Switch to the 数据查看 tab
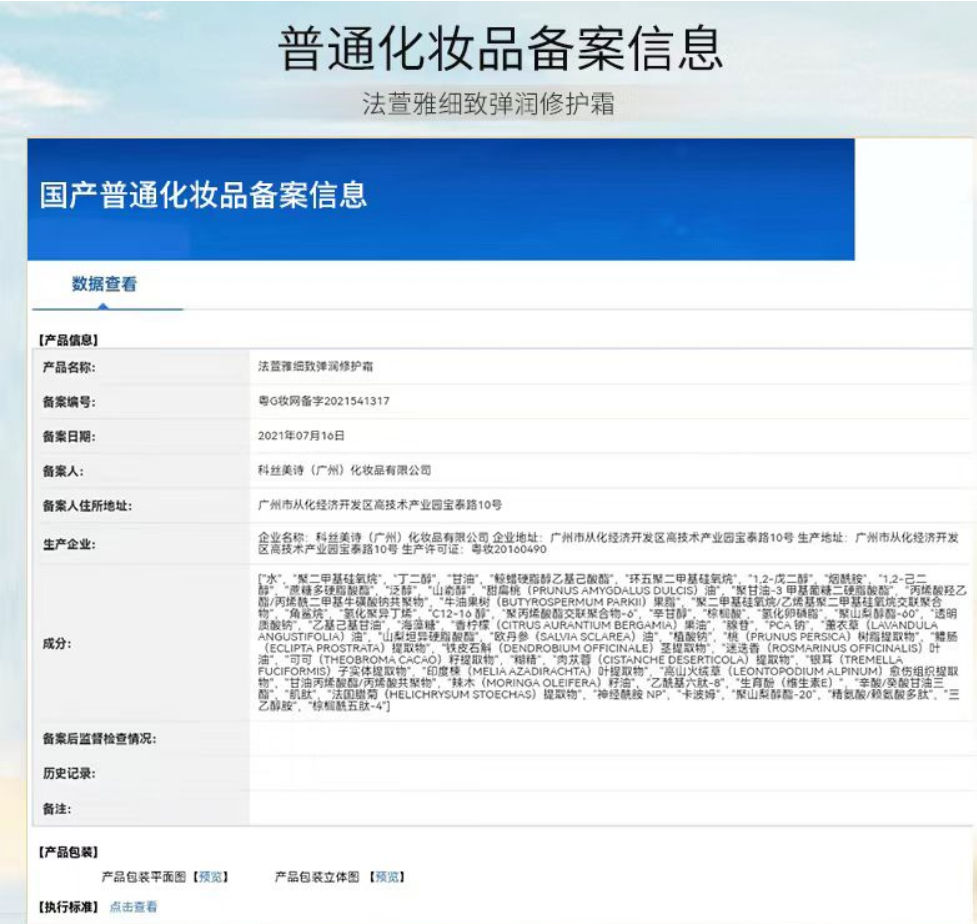Screen dimensions: 977x924 [104, 284]
